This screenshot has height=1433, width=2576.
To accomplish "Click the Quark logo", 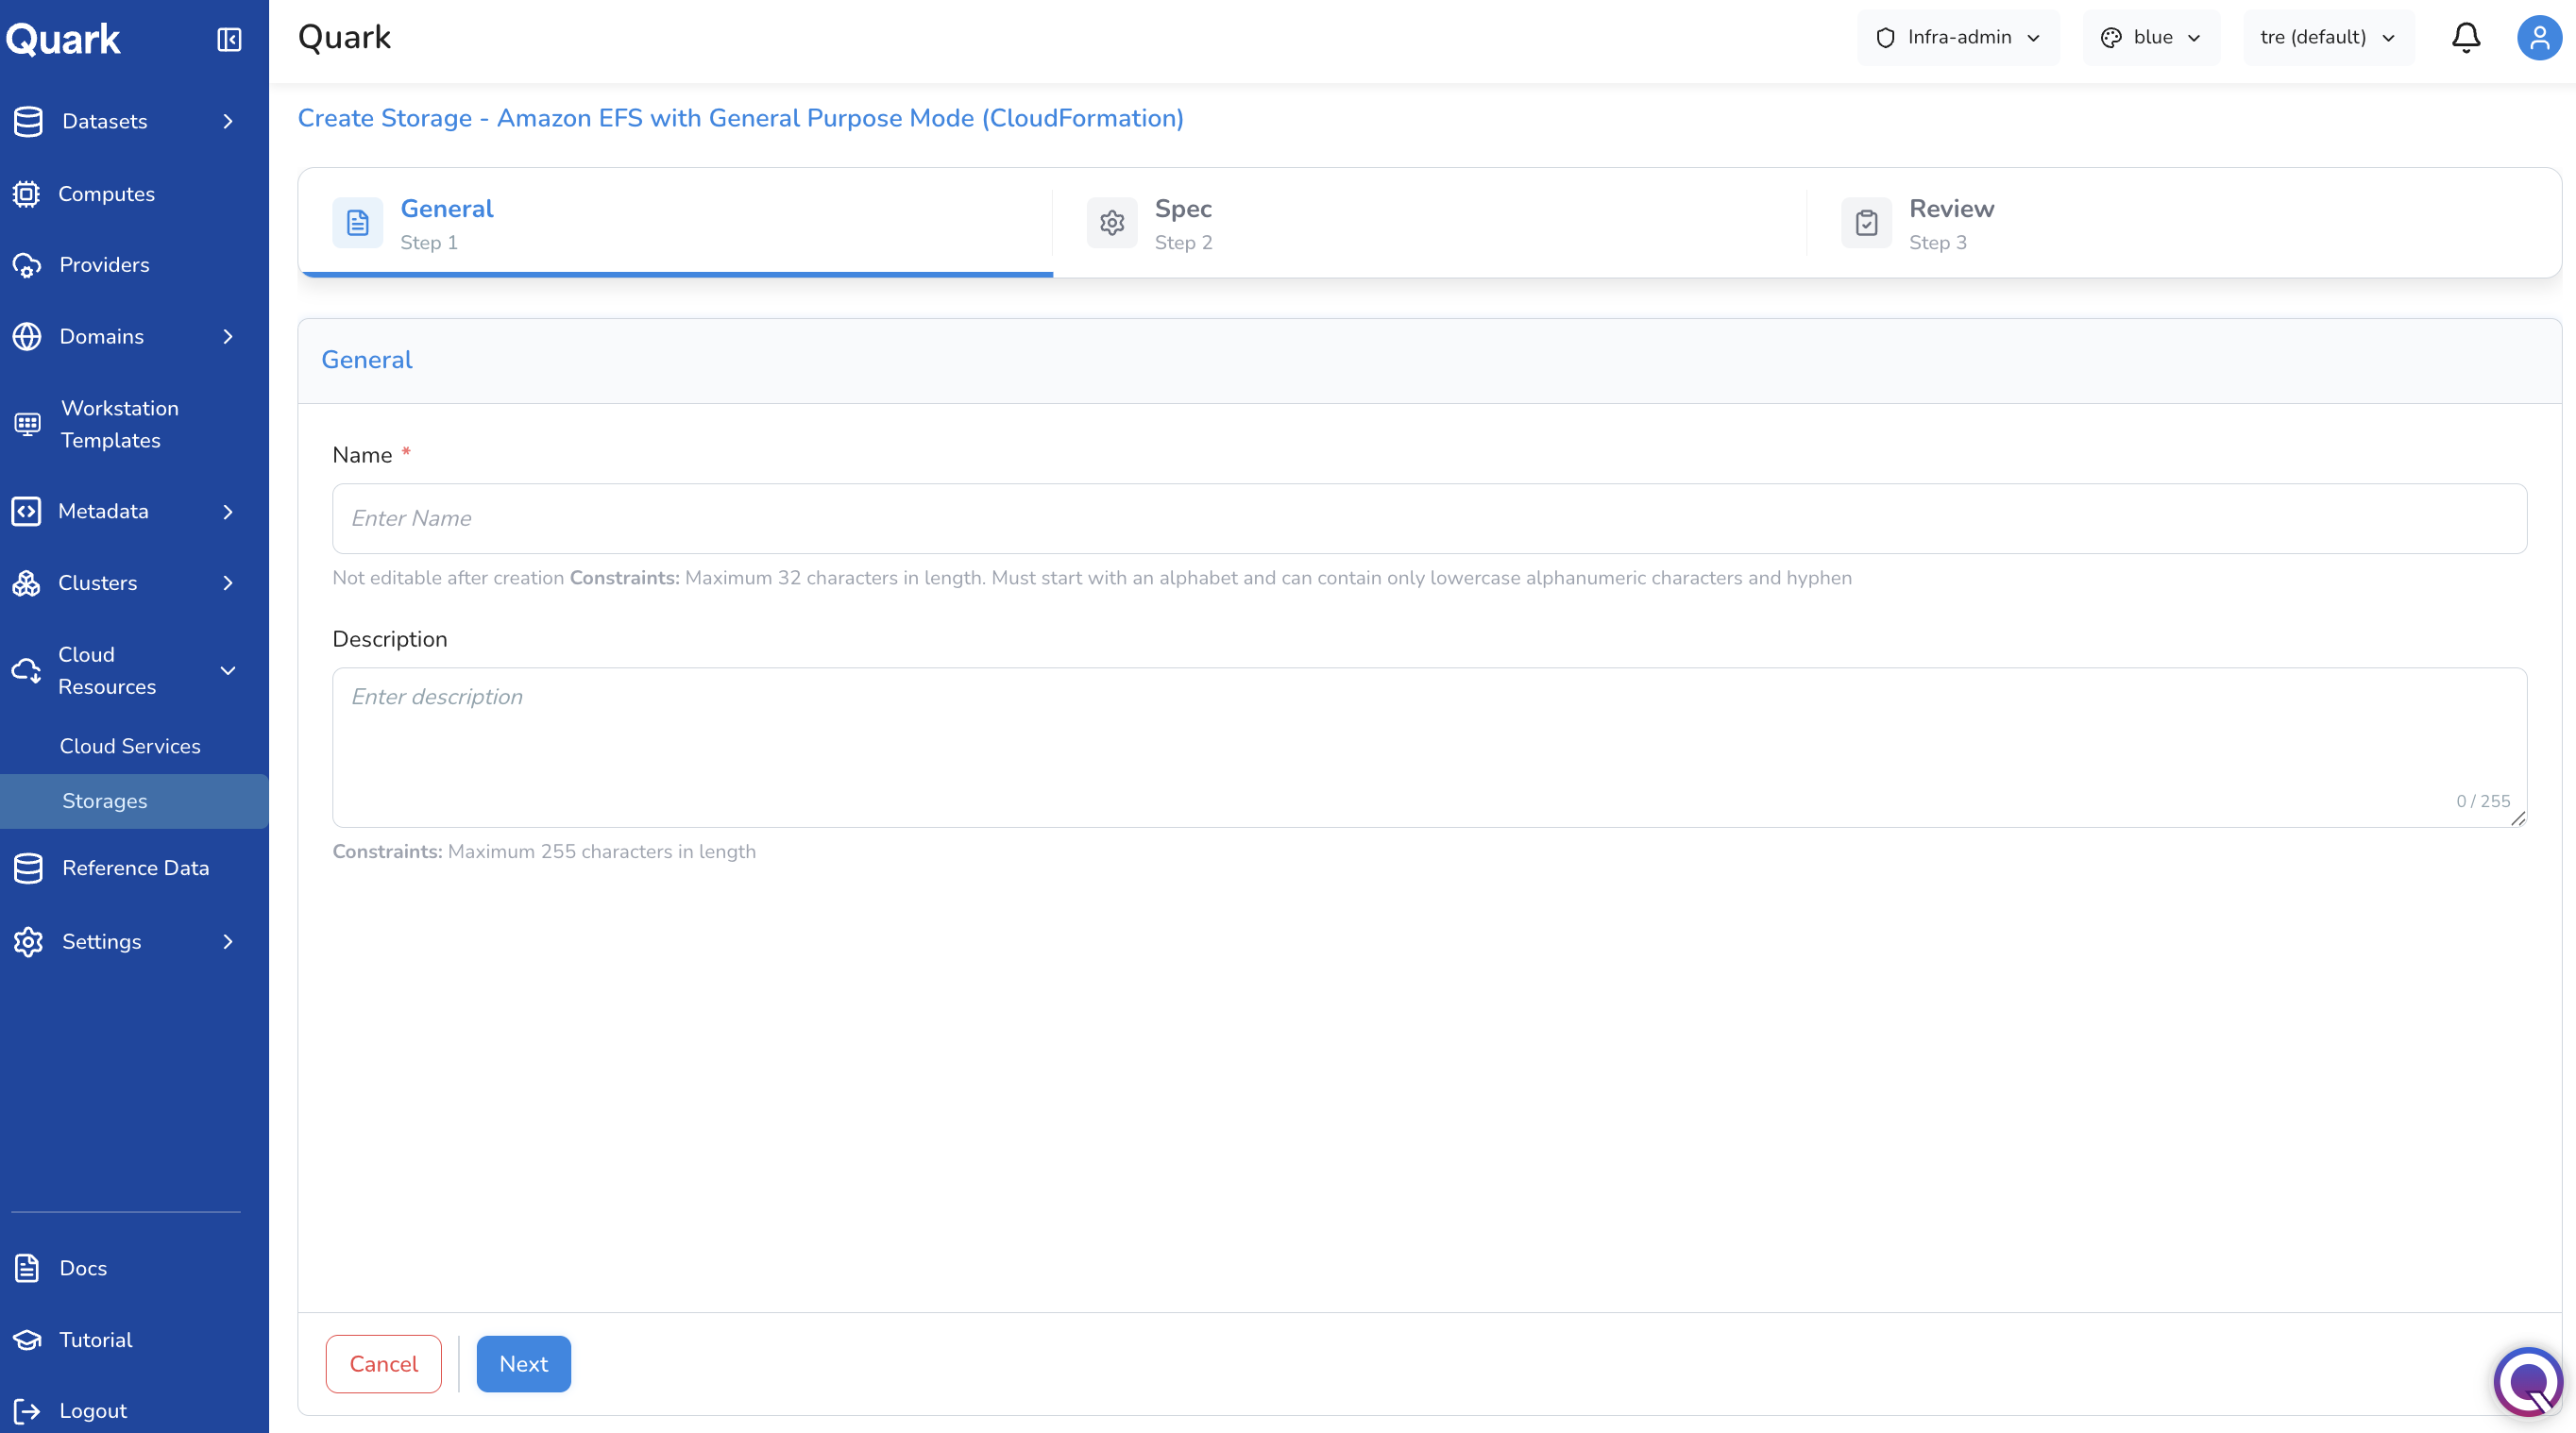I will (63, 39).
